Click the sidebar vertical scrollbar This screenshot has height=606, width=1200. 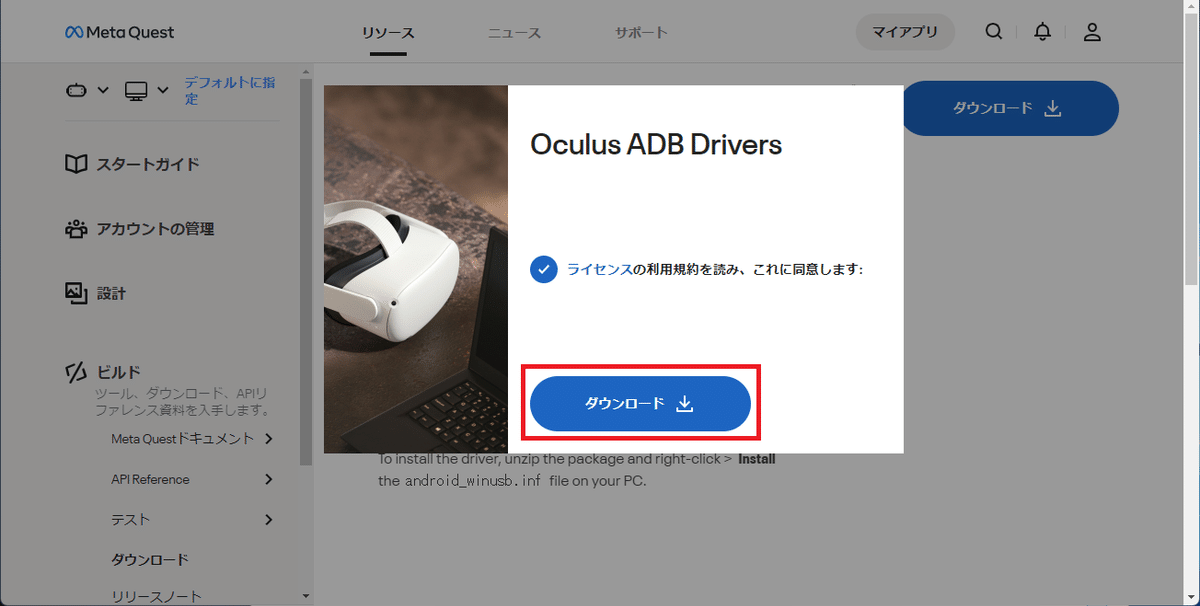(x=306, y=270)
